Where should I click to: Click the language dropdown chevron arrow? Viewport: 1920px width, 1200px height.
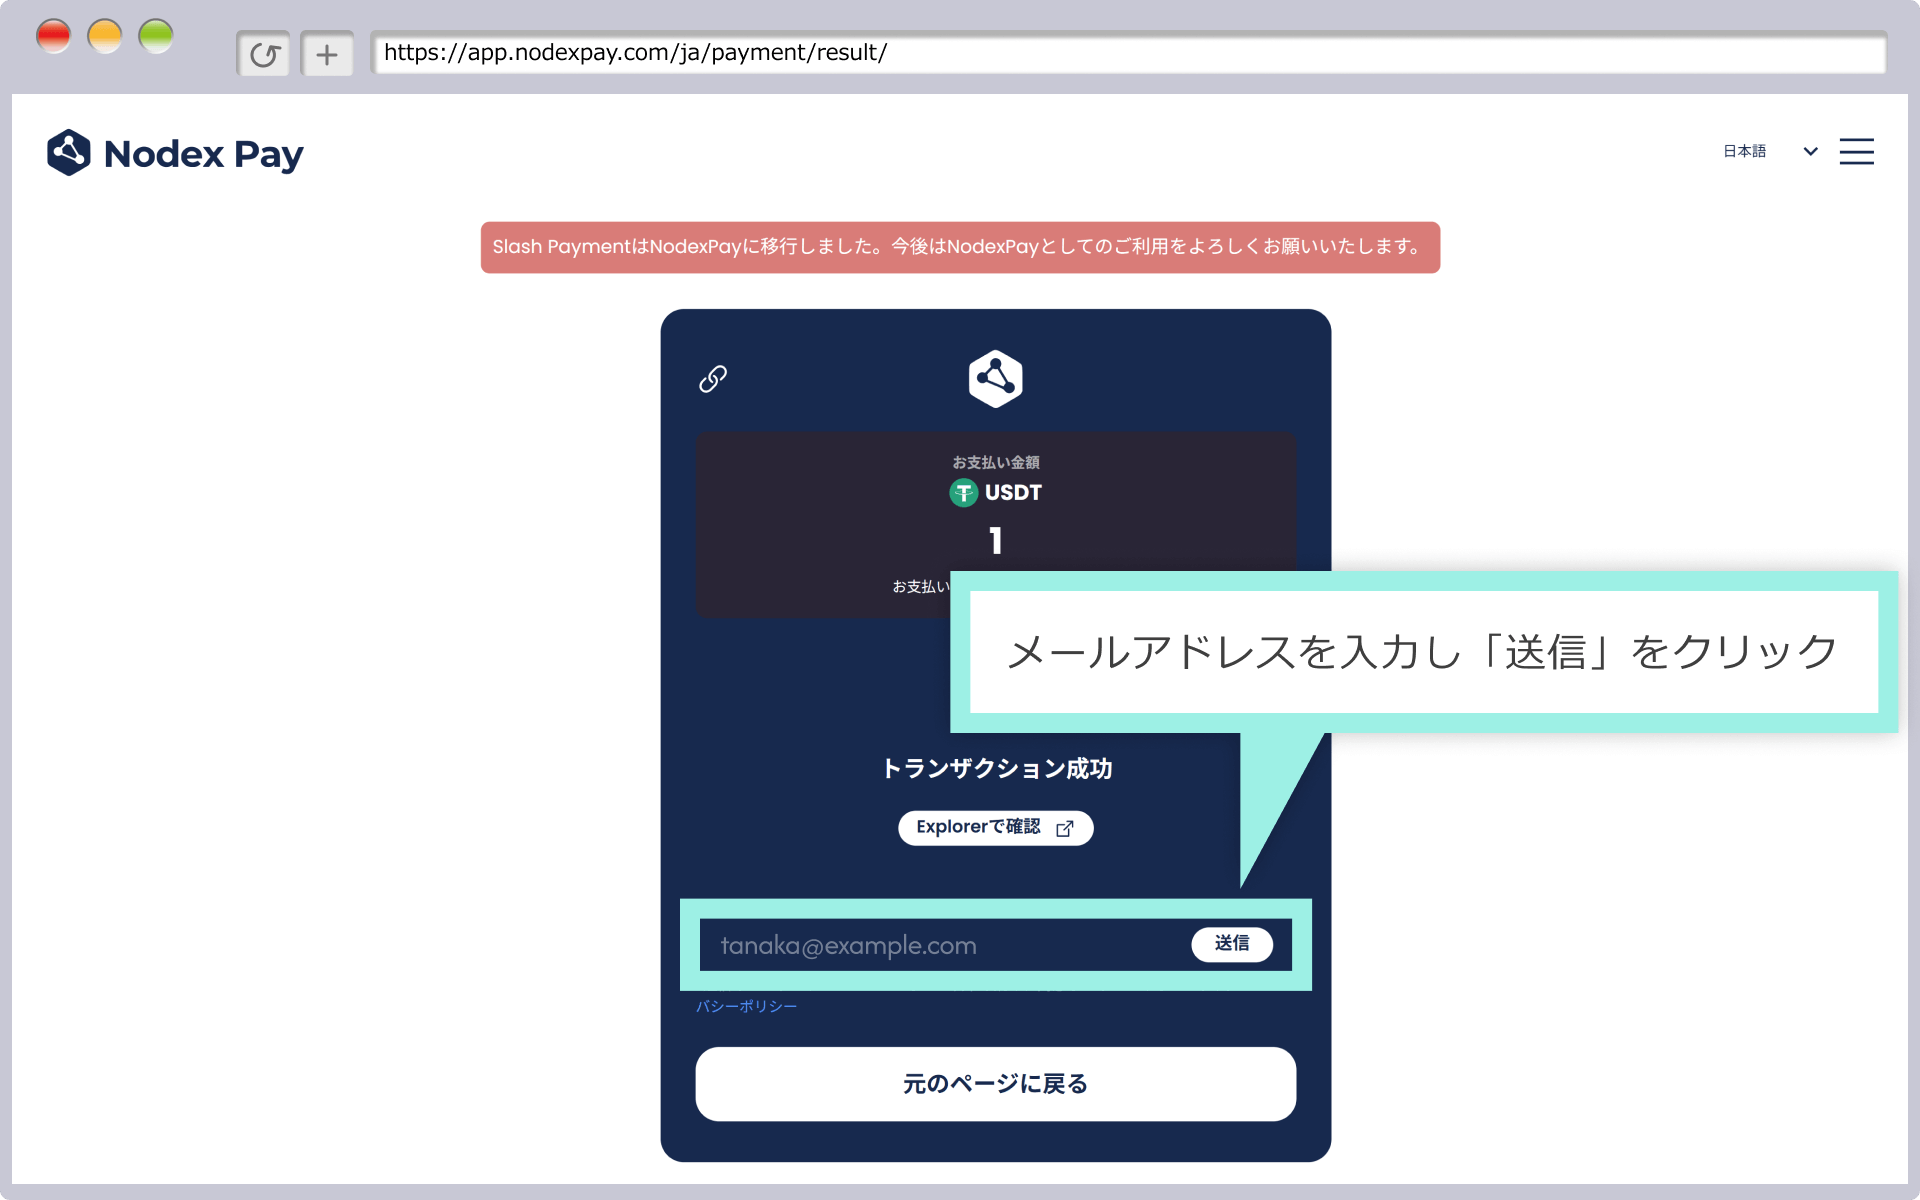tap(1809, 152)
